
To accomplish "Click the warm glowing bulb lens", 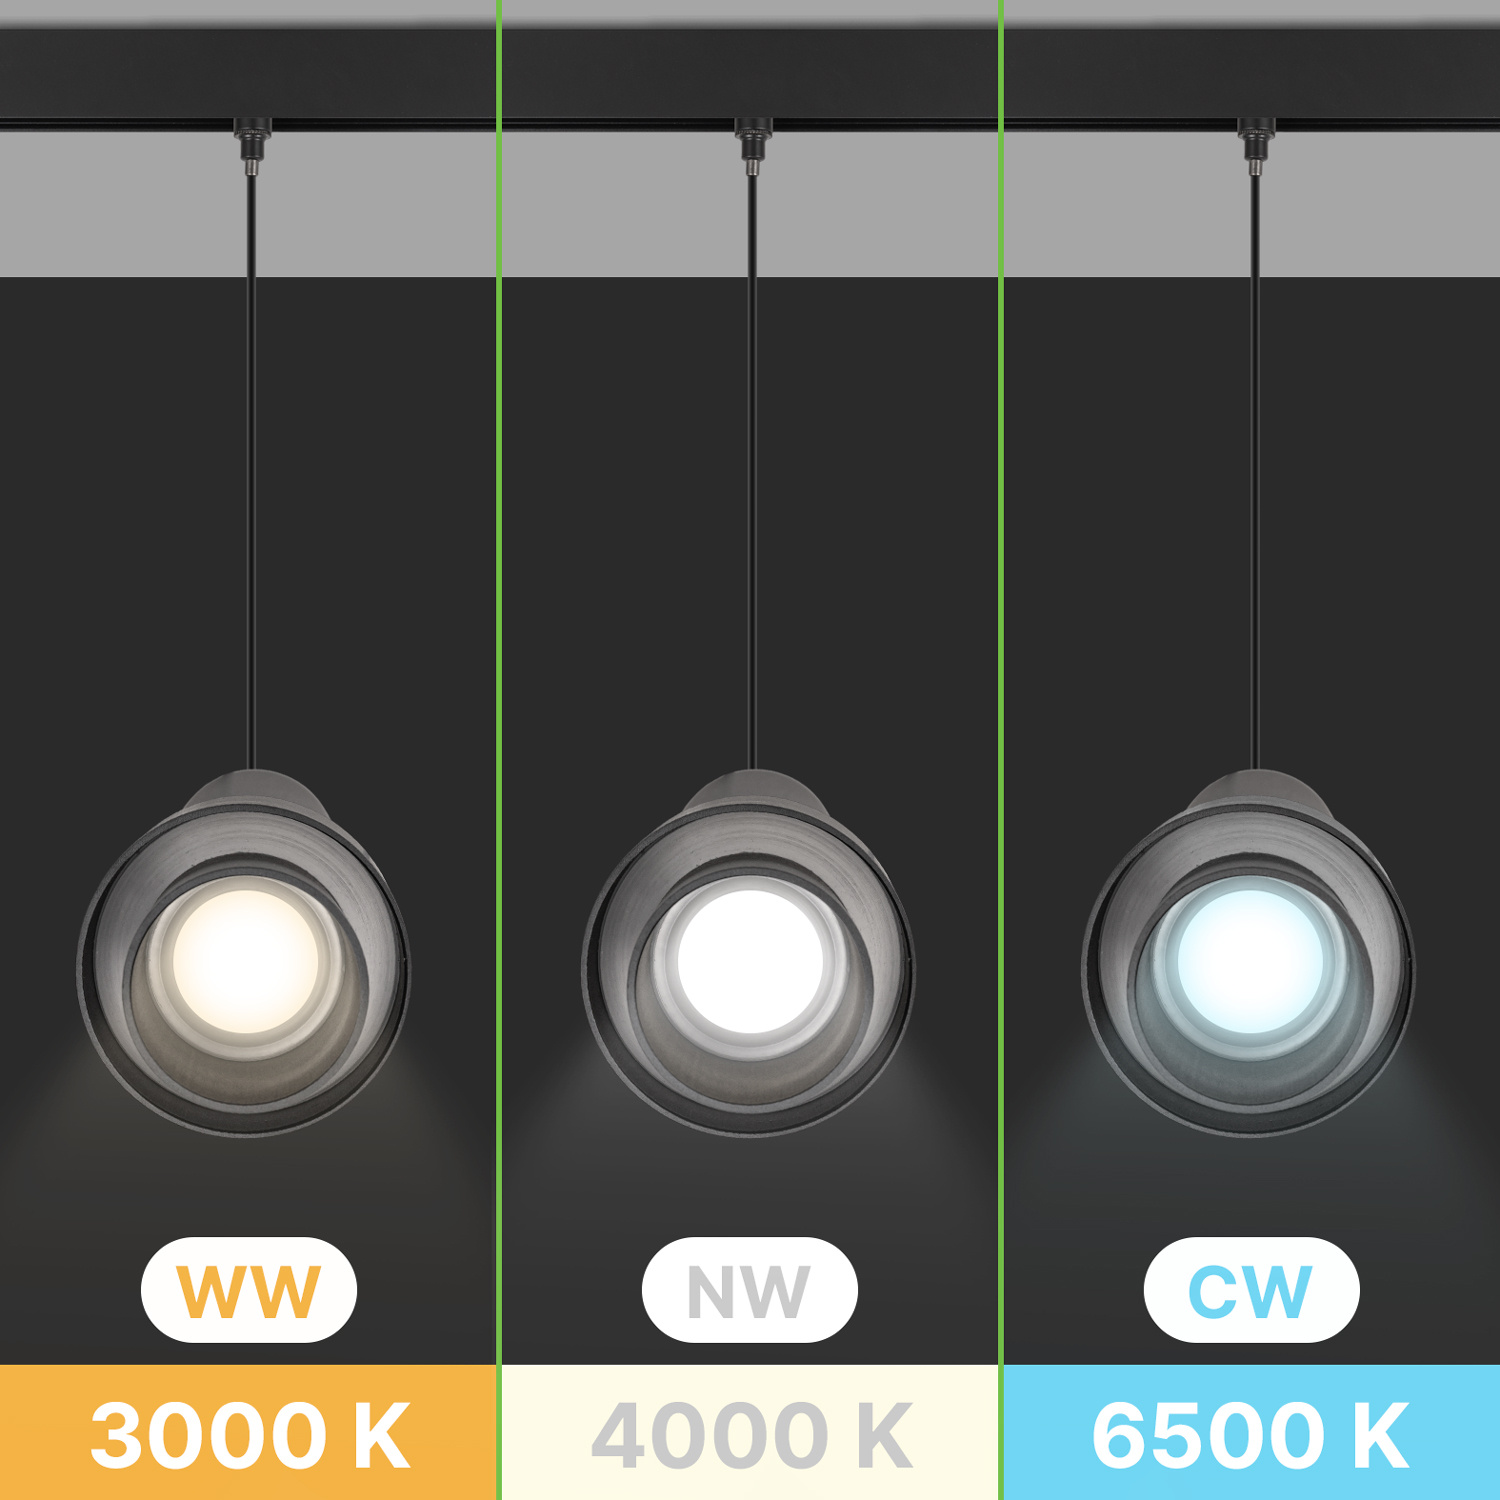I will point(246,962).
